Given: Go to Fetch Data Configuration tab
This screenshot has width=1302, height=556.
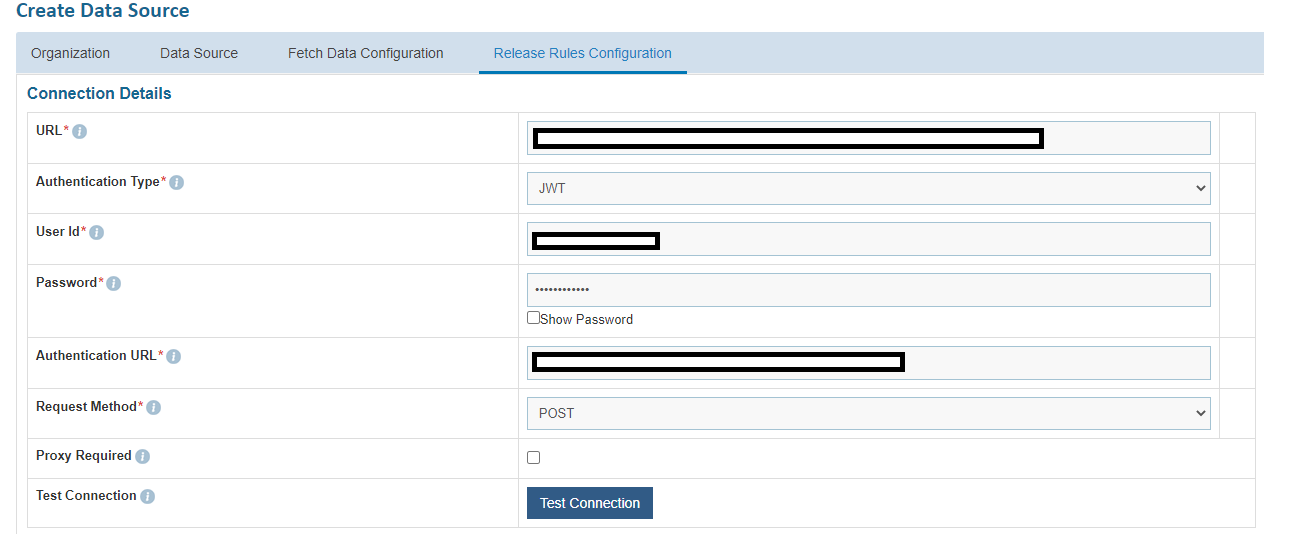Looking at the screenshot, I should tap(366, 53).
